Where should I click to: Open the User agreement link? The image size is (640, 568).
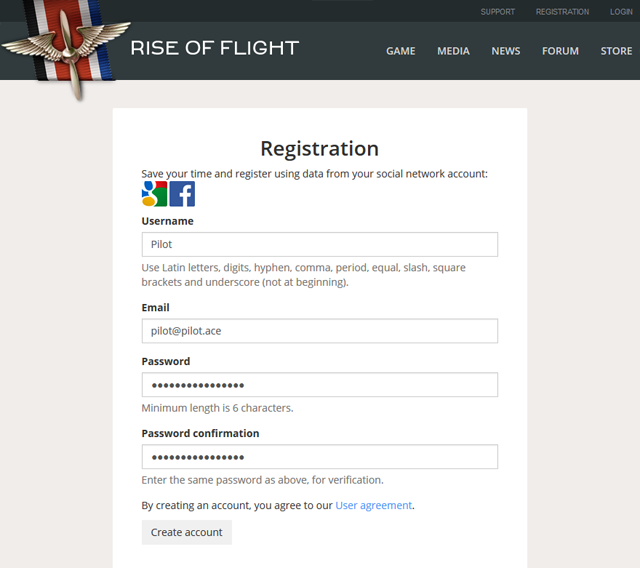373,506
